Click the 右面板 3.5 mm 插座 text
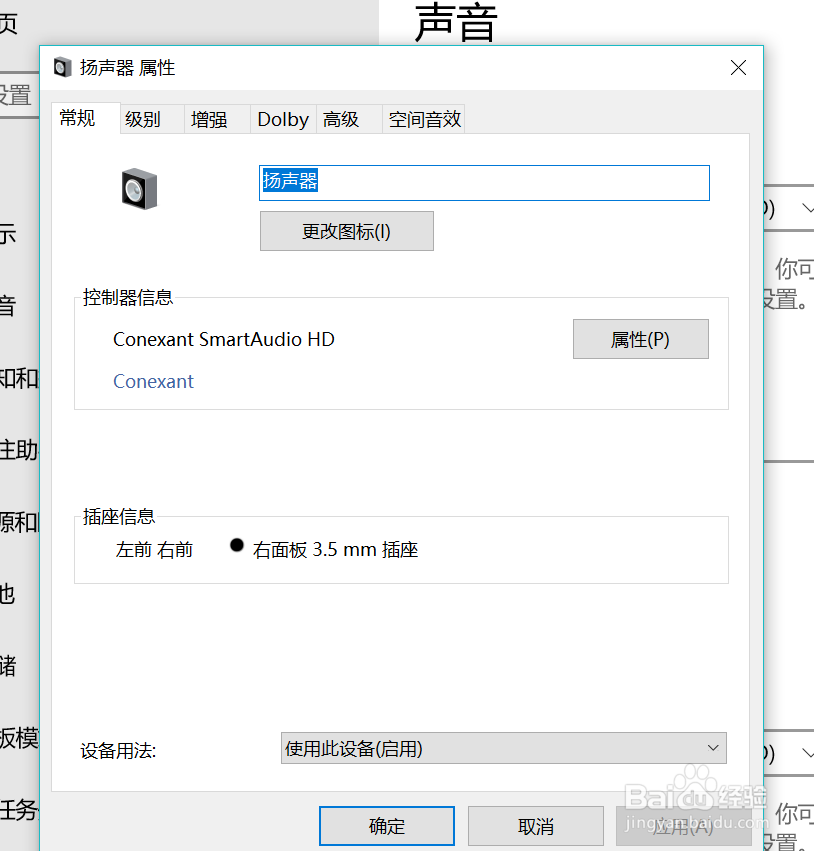Screen dimensions: 814x851 [335, 550]
